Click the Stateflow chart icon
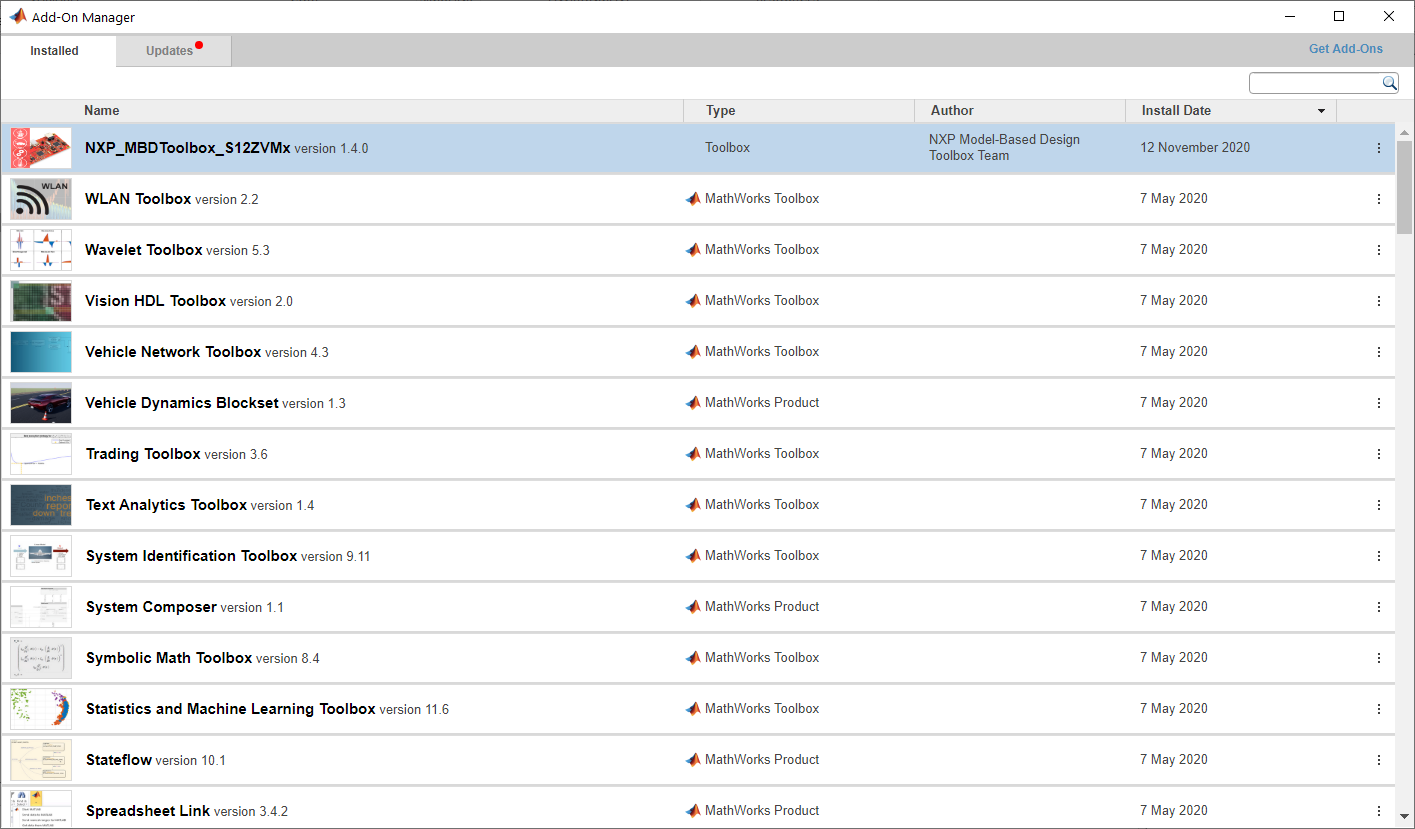 coord(40,759)
